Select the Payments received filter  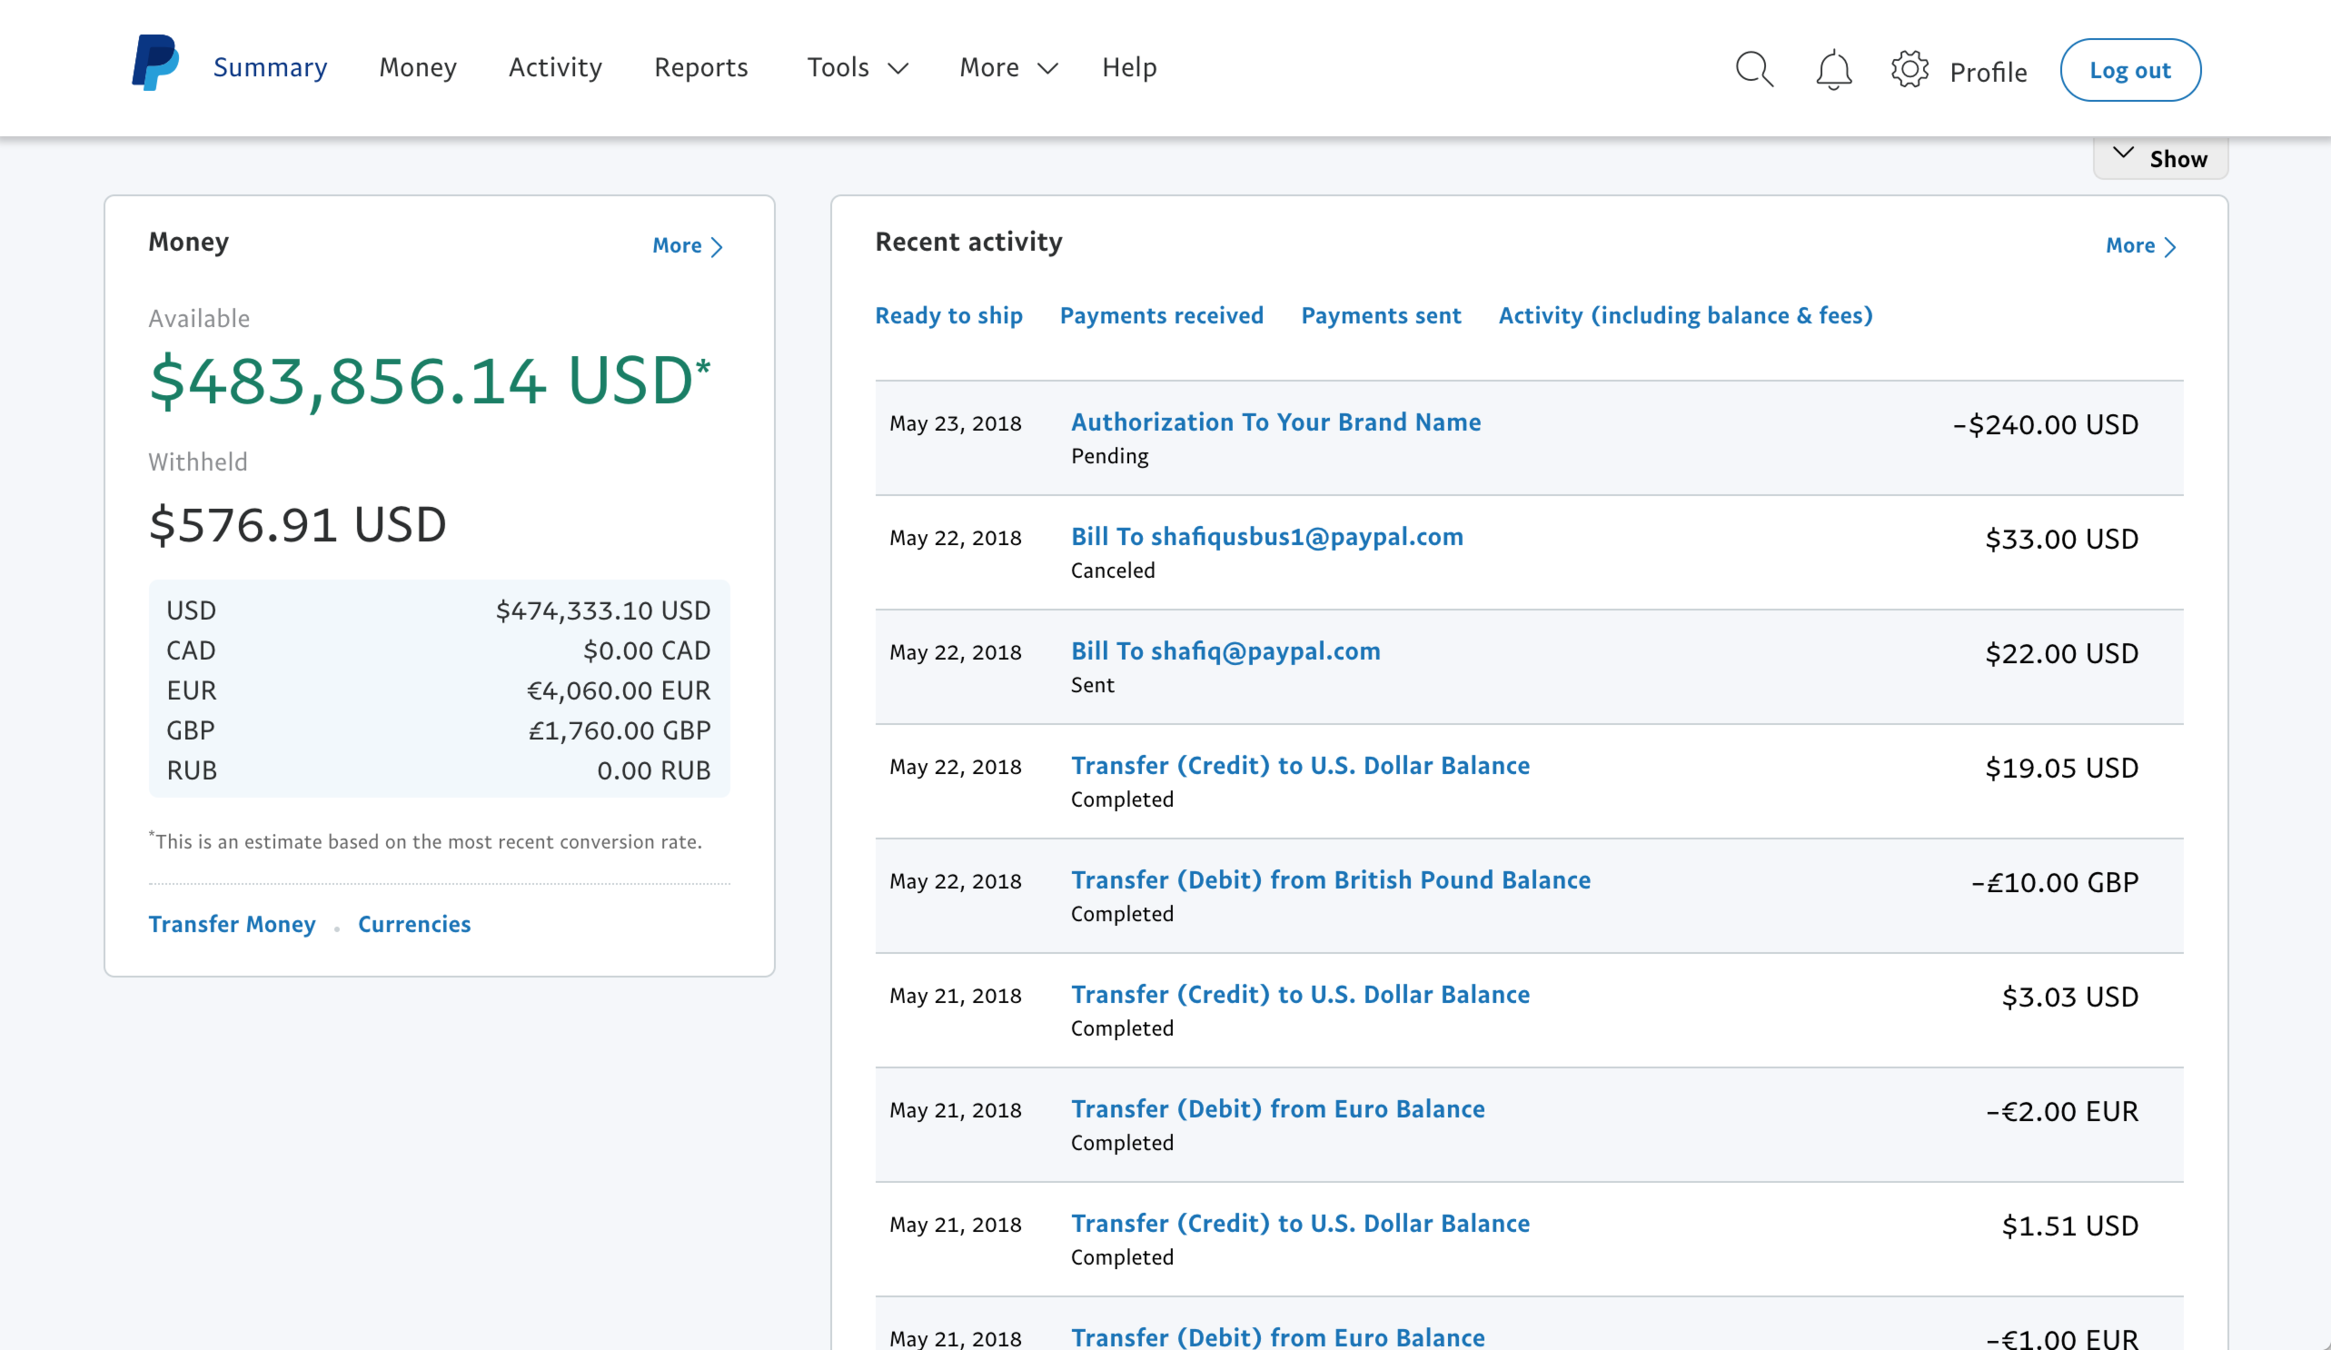pos(1161,315)
